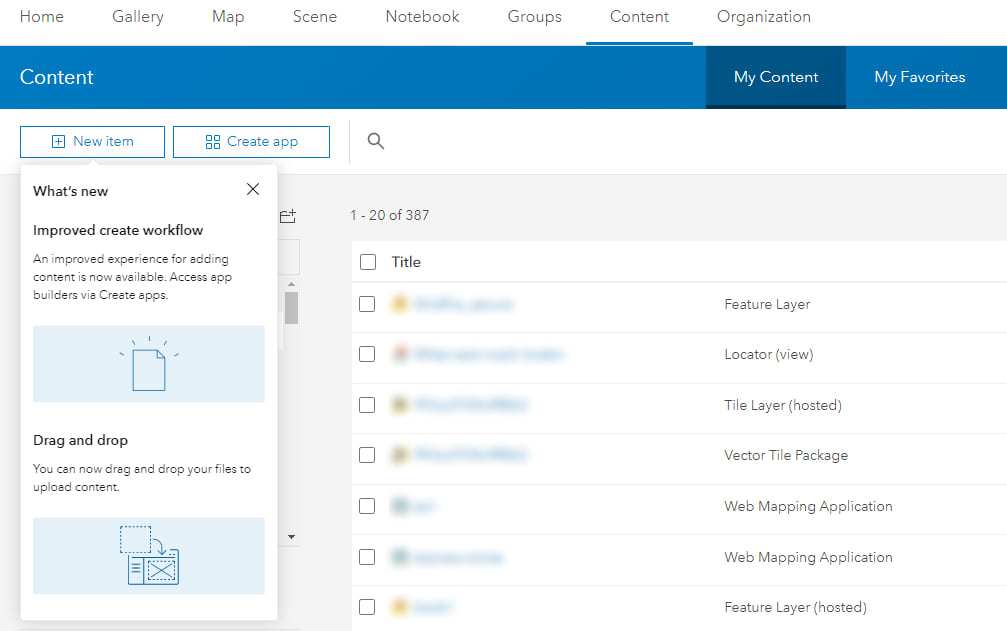
Task: Click the folder list scroll down arrow
Action: point(292,537)
